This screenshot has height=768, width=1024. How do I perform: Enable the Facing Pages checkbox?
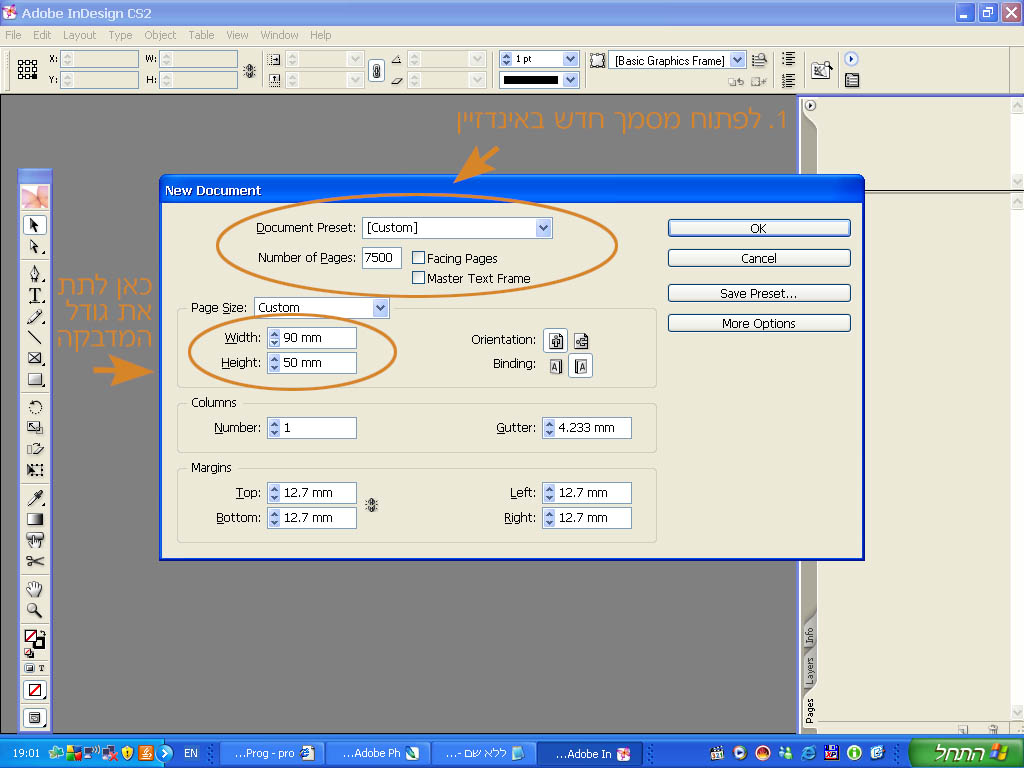(419, 258)
